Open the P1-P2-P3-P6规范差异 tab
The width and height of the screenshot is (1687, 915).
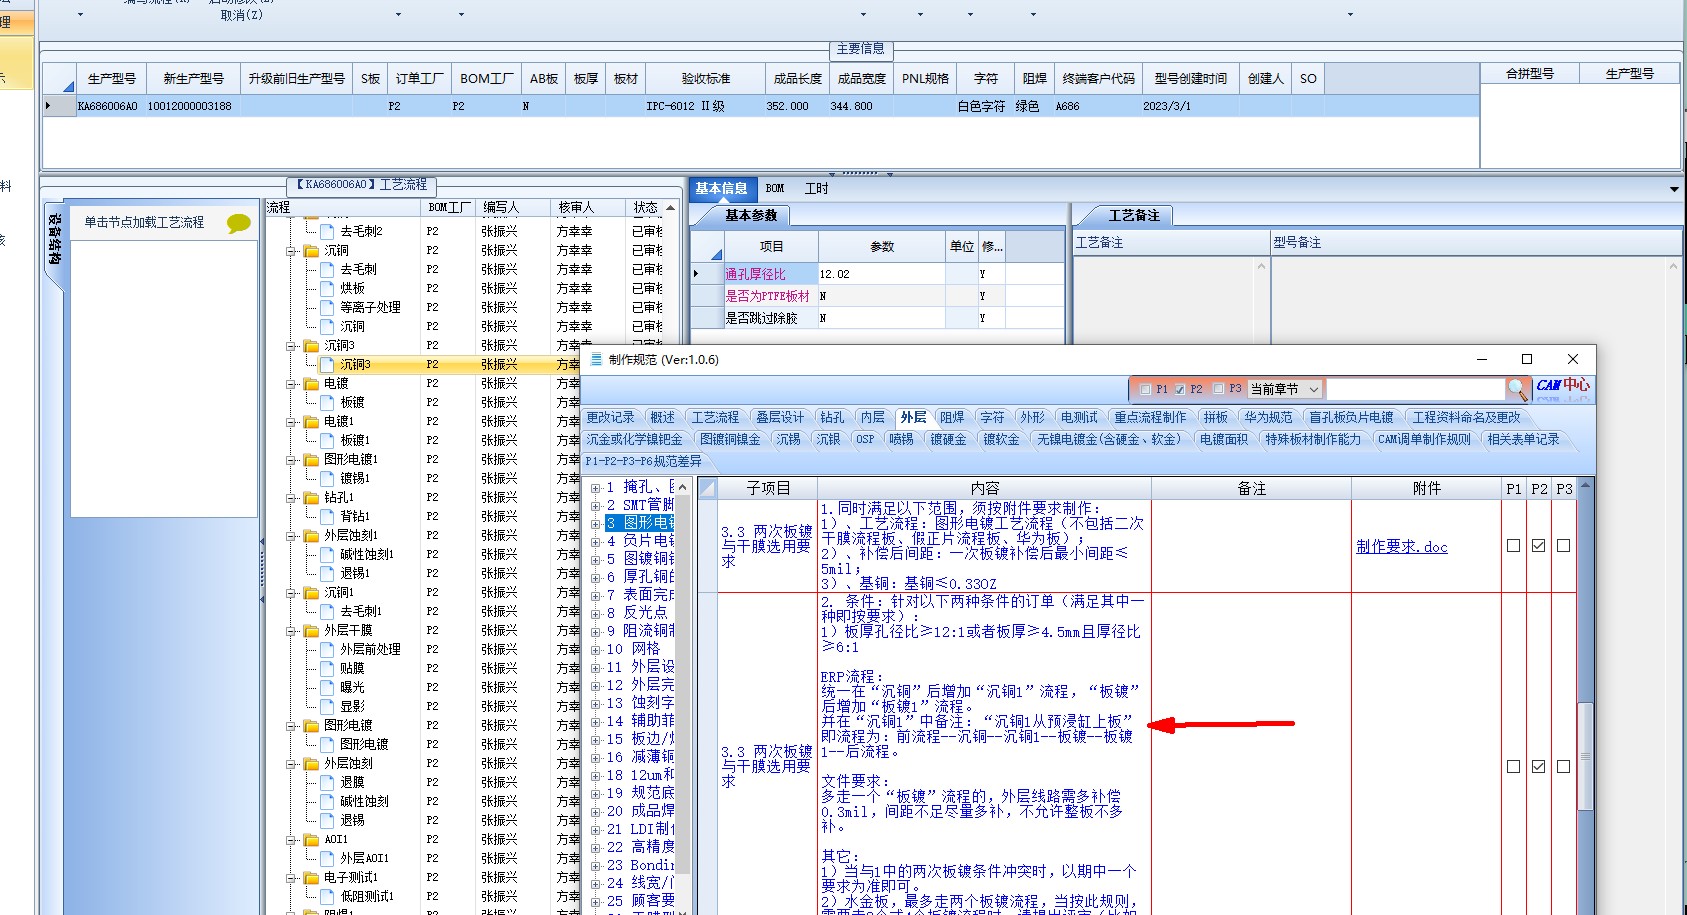(x=644, y=462)
